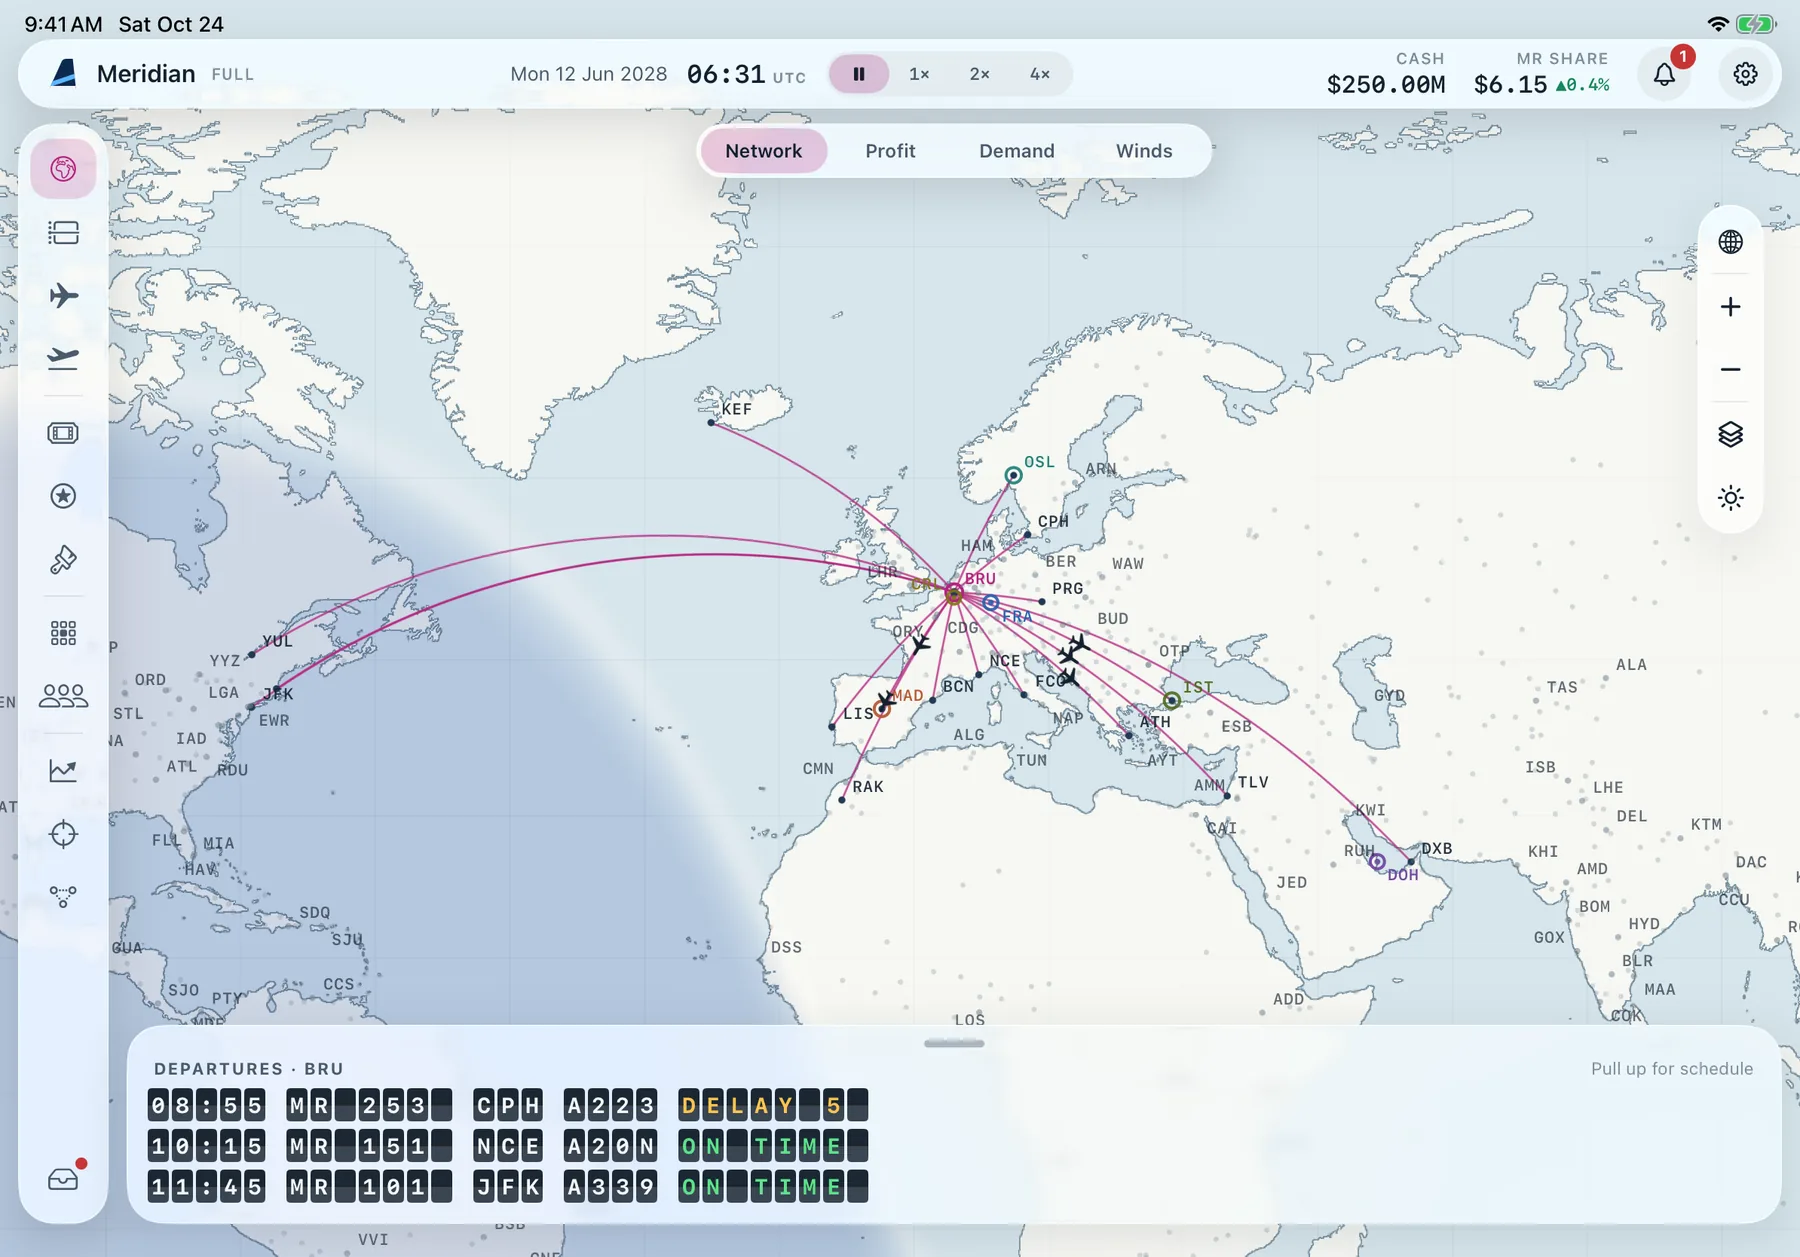Screen dimensions: 1800x1257
Task: Open the notifications bell
Action: pyautogui.click(x=1664, y=74)
